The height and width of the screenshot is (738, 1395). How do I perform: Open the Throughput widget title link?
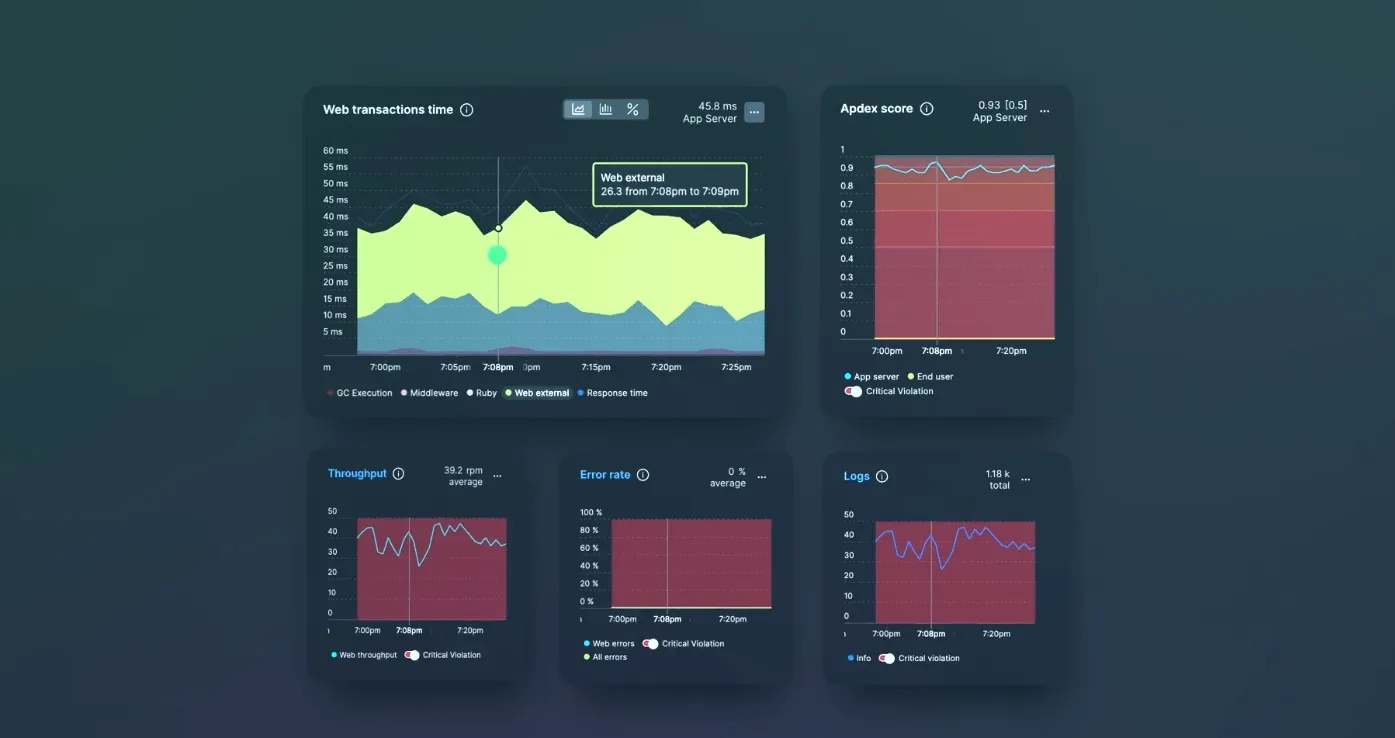[357, 474]
